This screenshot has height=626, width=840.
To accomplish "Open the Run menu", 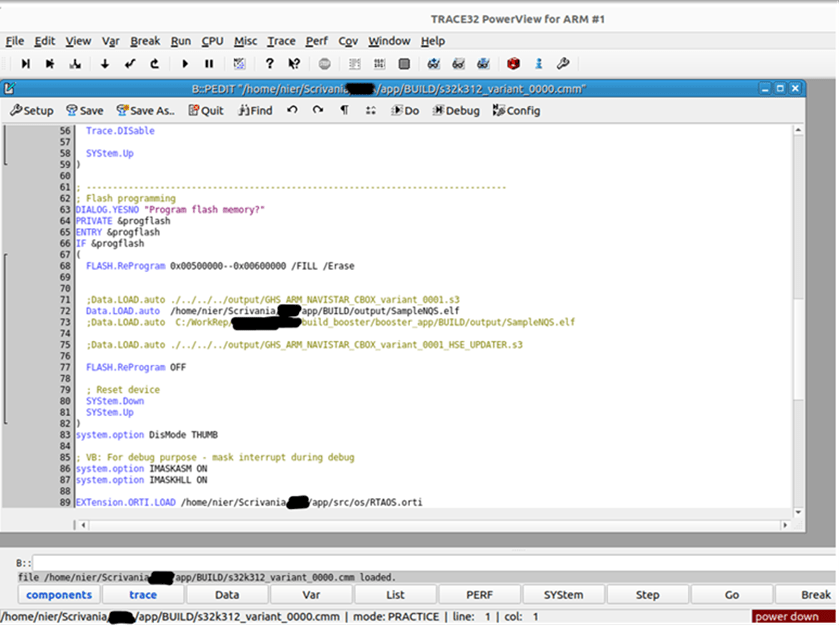I will coord(181,41).
